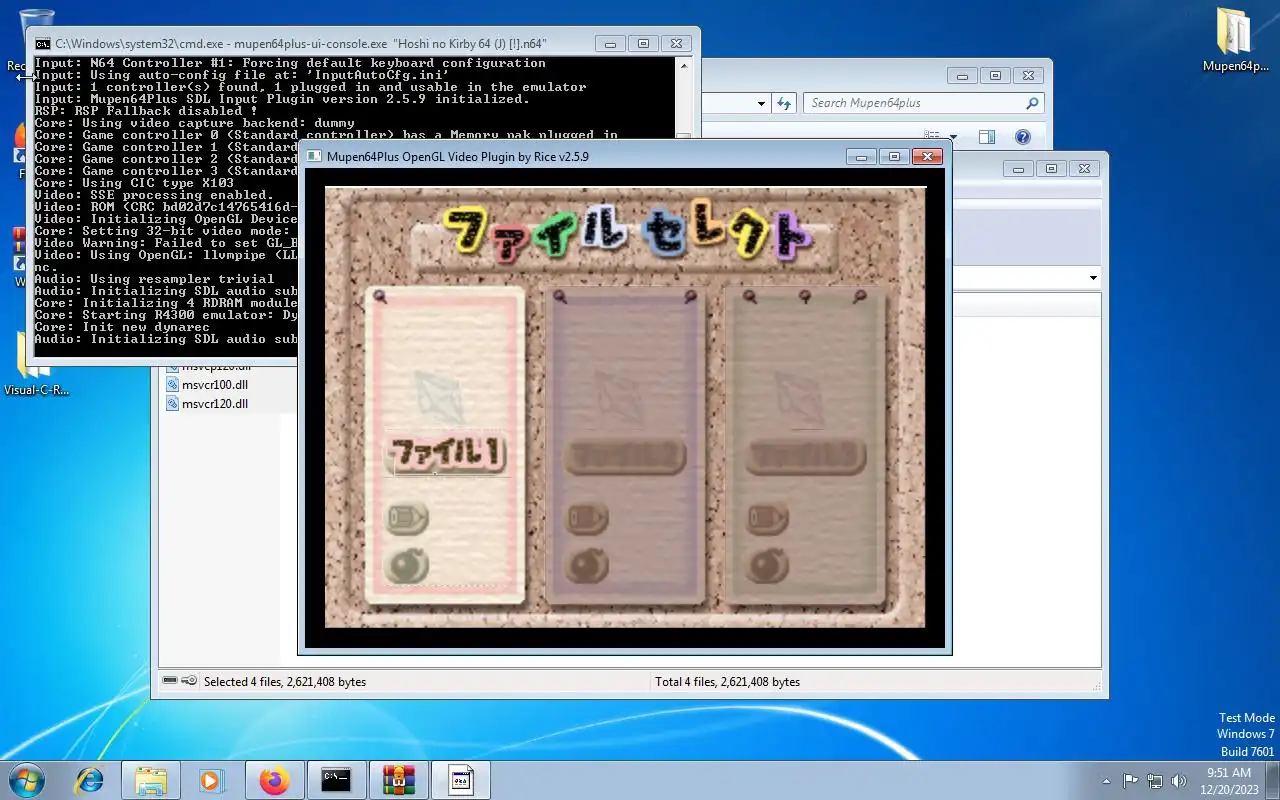Click bomb delete icon in first file card
This screenshot has width=1280, height=800.
(x=406, y=567)
